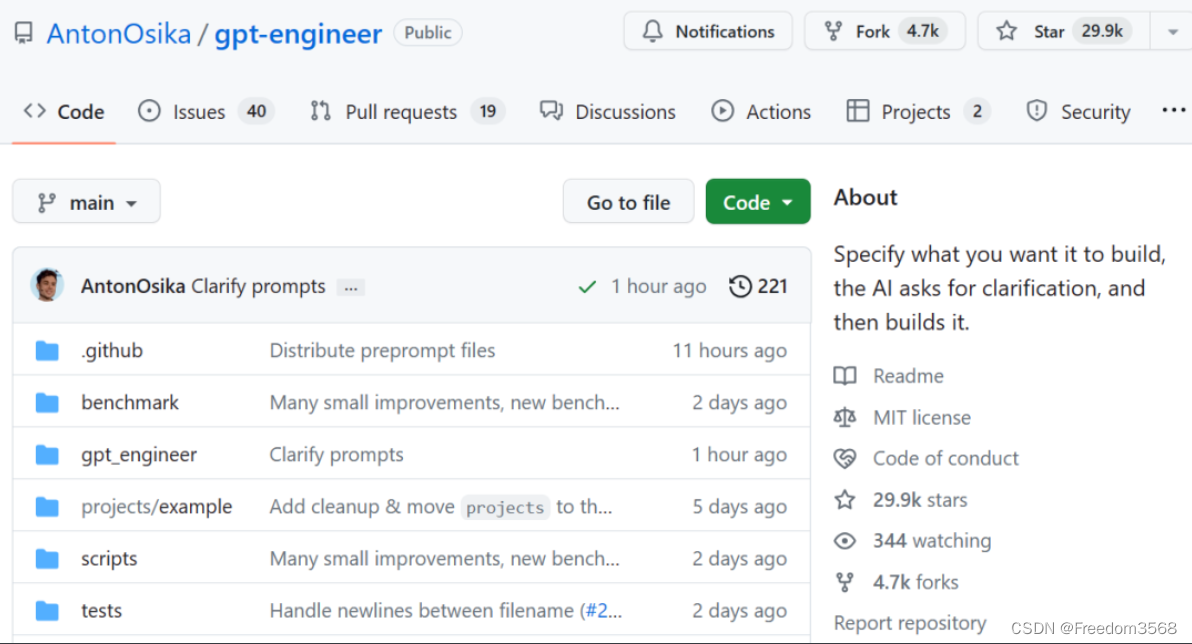Open the tests folder
The height and width of the screenshot is (644, 1192).
101,610
